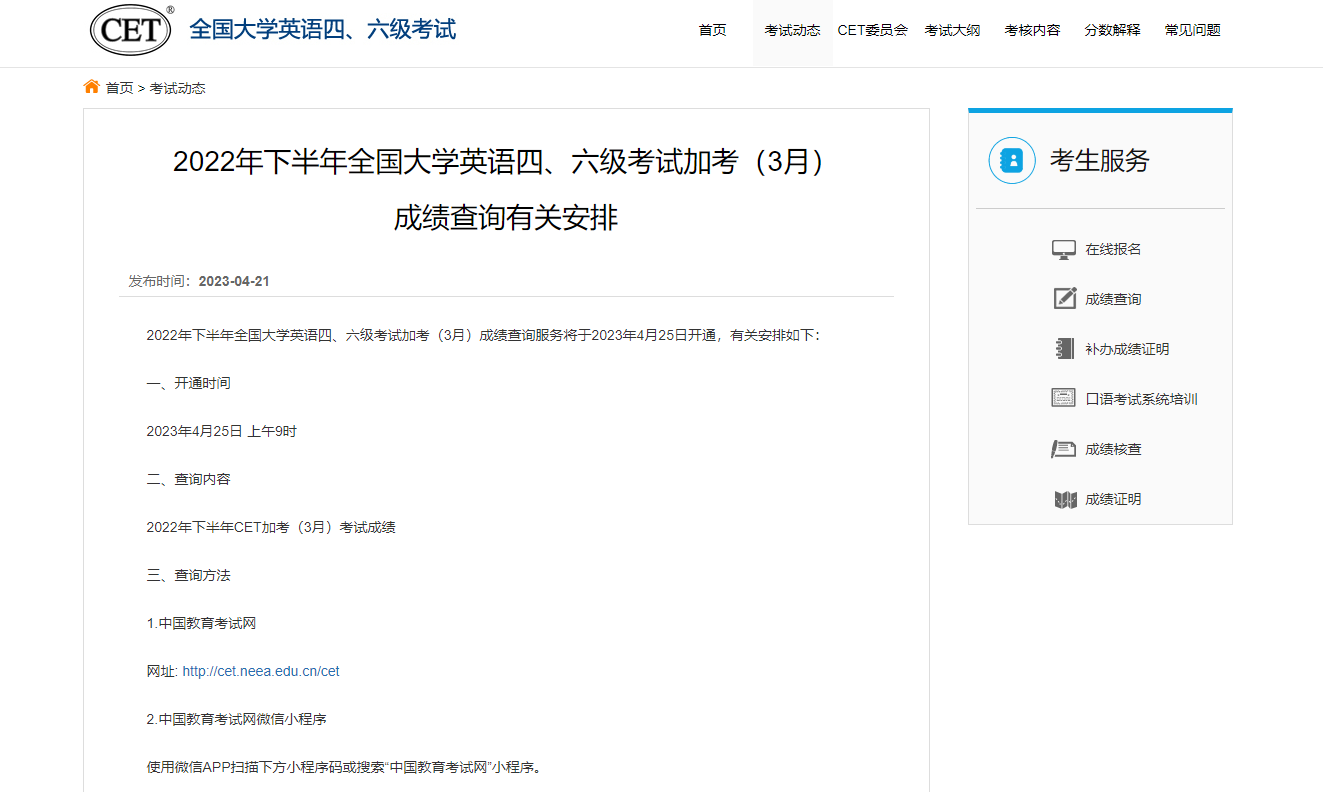Navigate to 考核内容 in top menu

click(1032, 30)
